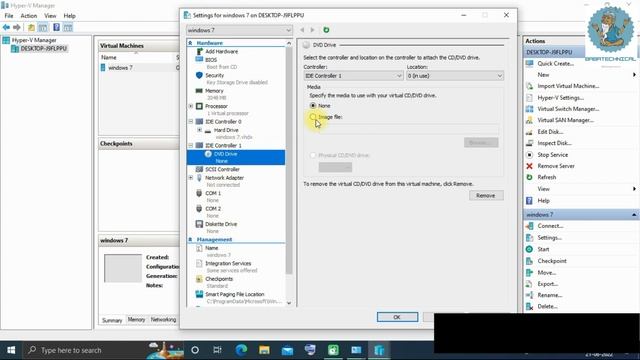This screenshot has width=640, height=360.
Task: Click Quick Create in Actions pane
Action: point(555,63)
